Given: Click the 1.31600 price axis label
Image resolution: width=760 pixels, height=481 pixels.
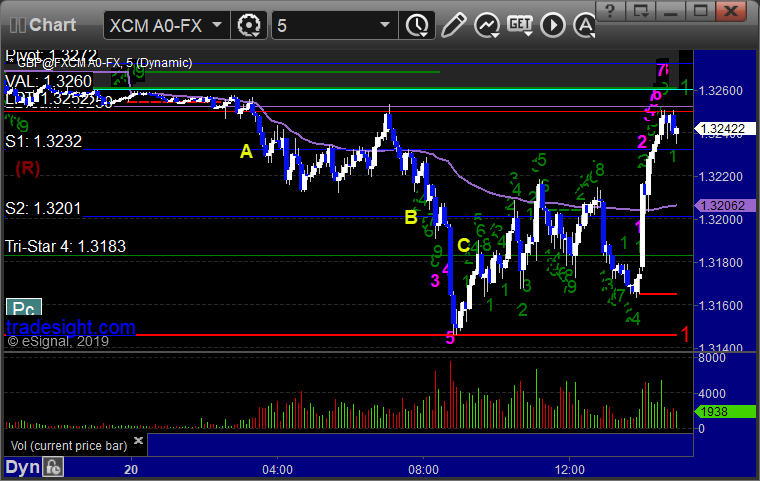Looking at the screenshot, I should [721, 305].
